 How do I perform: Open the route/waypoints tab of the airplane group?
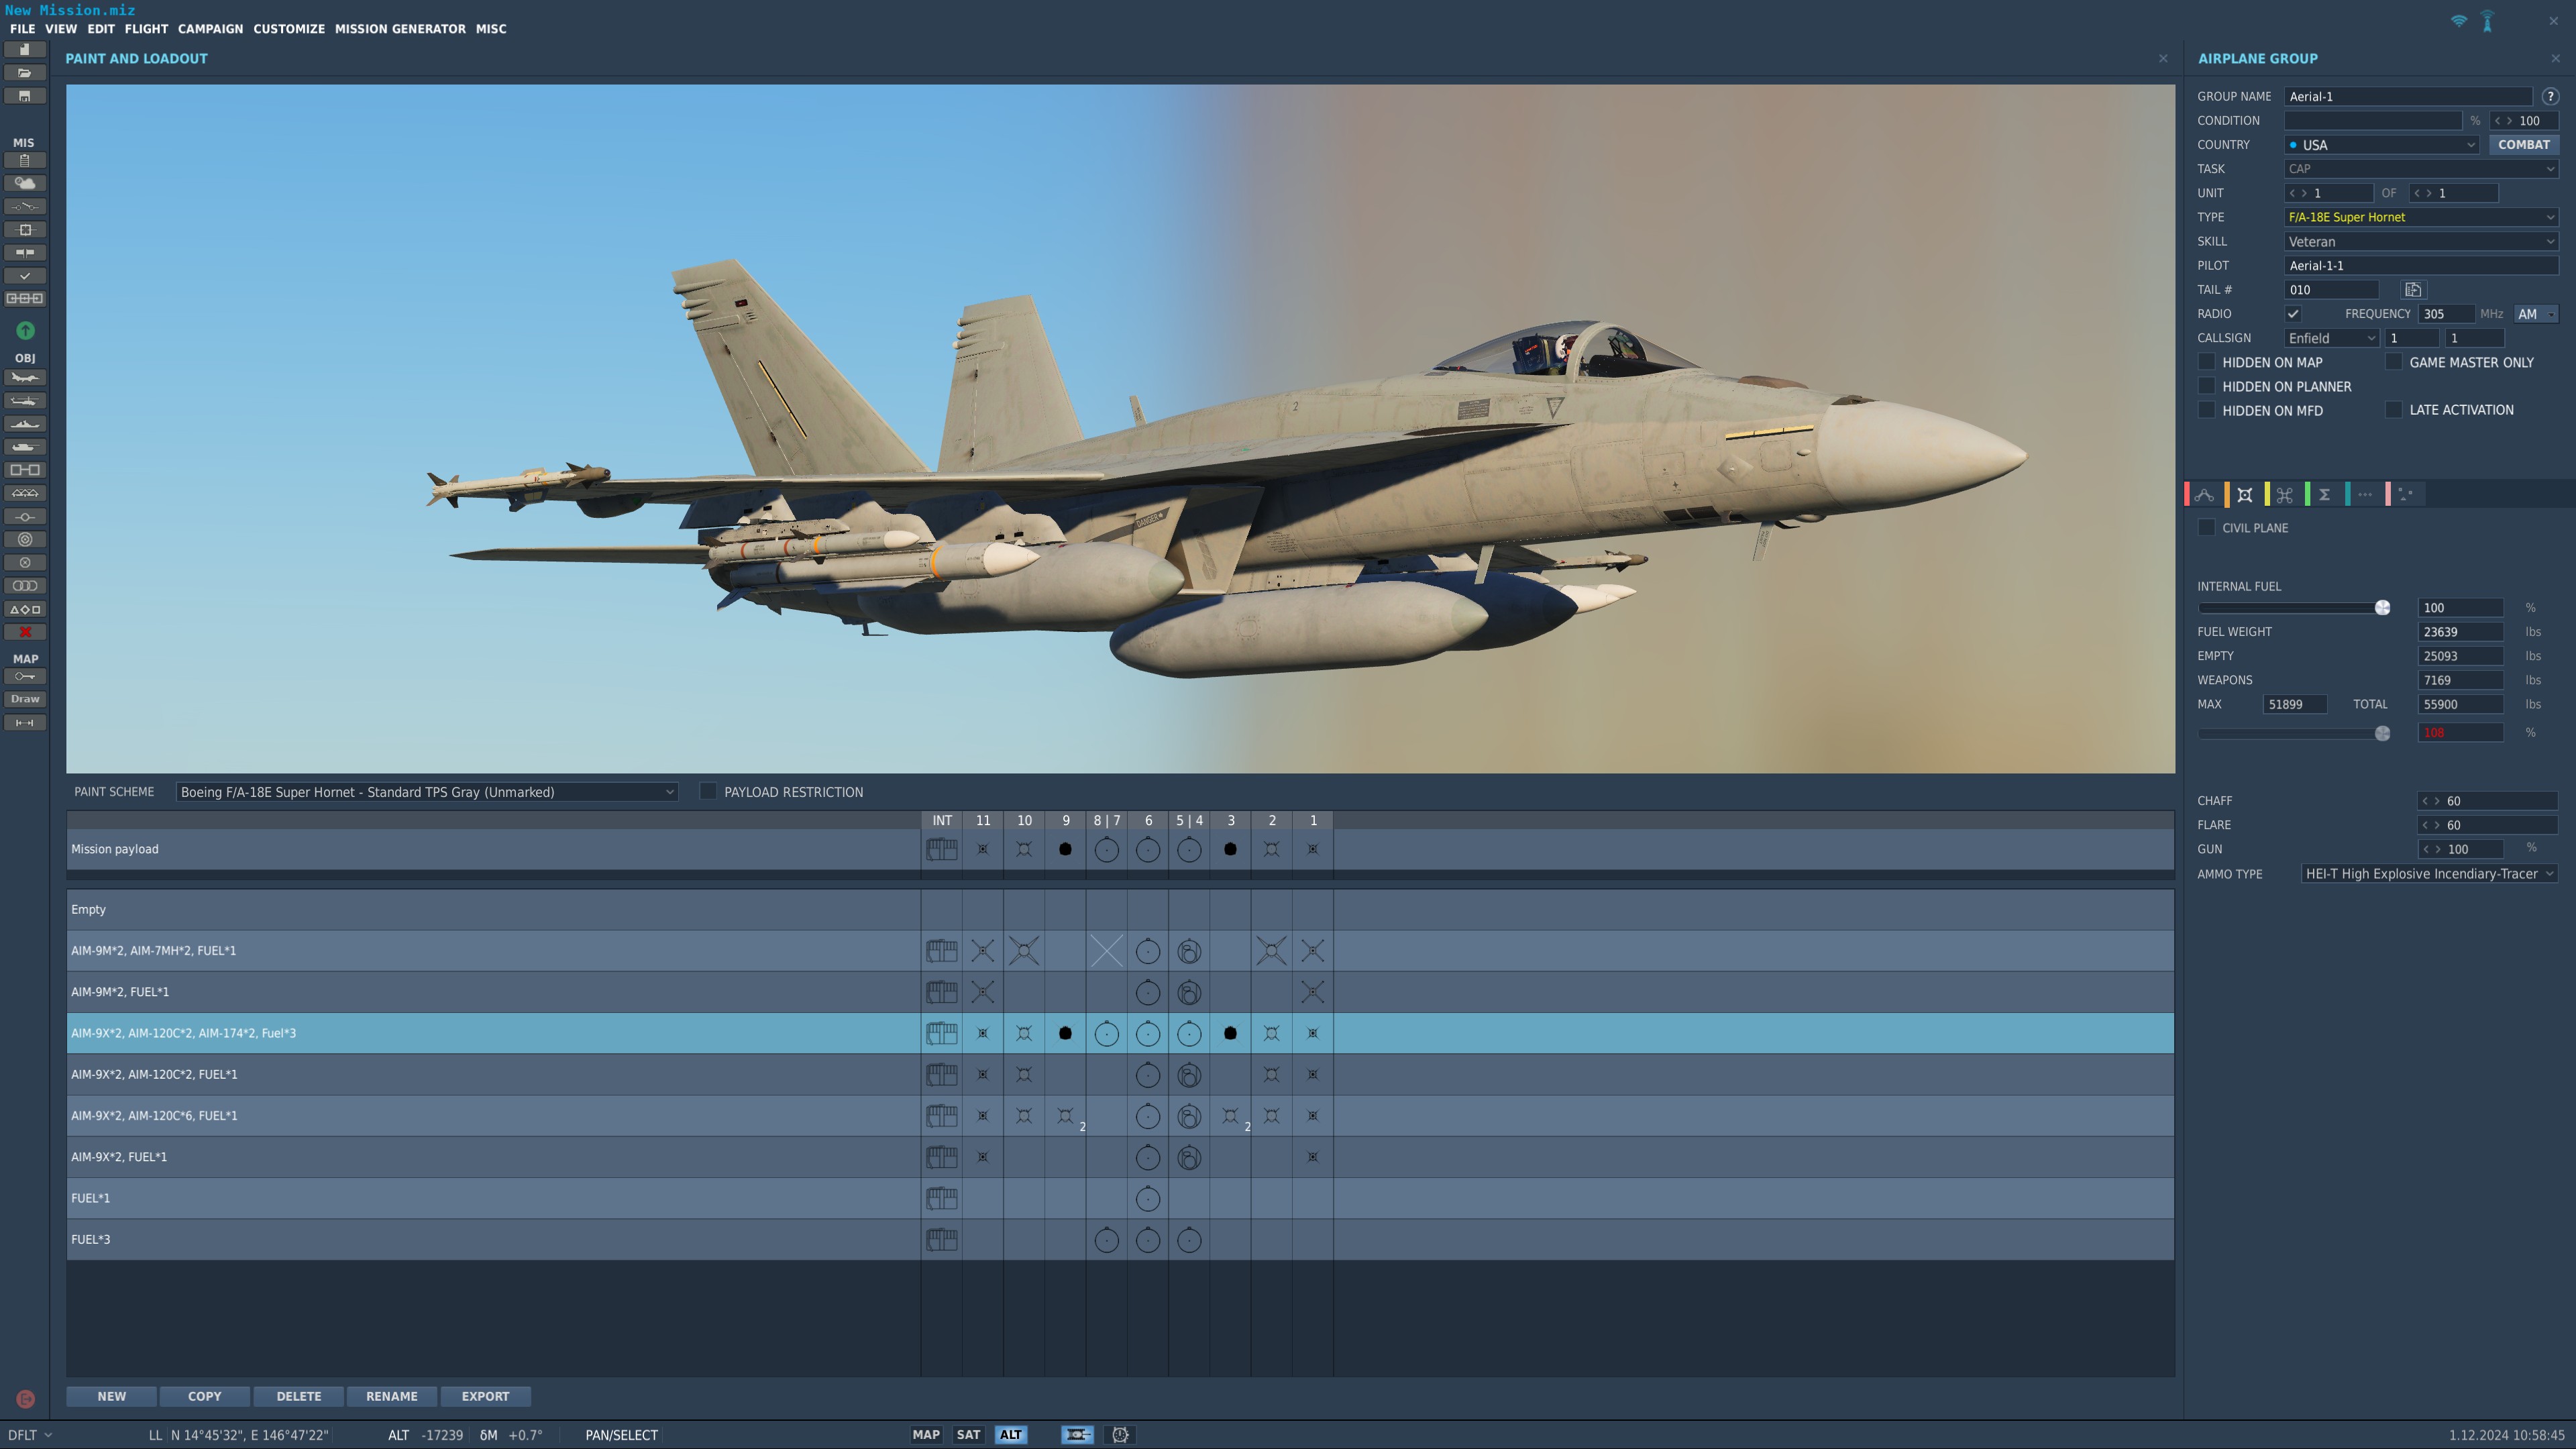[x=2204, y=494]
